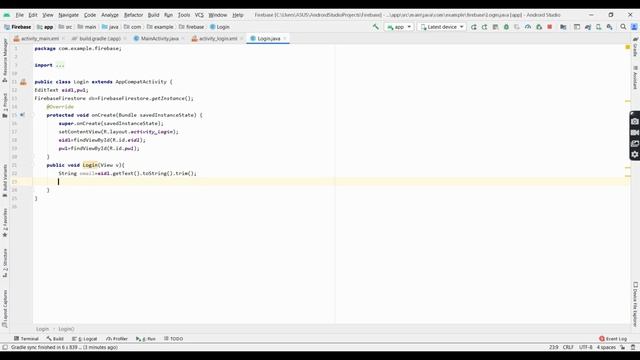Open the Window menu
The image size is (640, 360).
218,15
